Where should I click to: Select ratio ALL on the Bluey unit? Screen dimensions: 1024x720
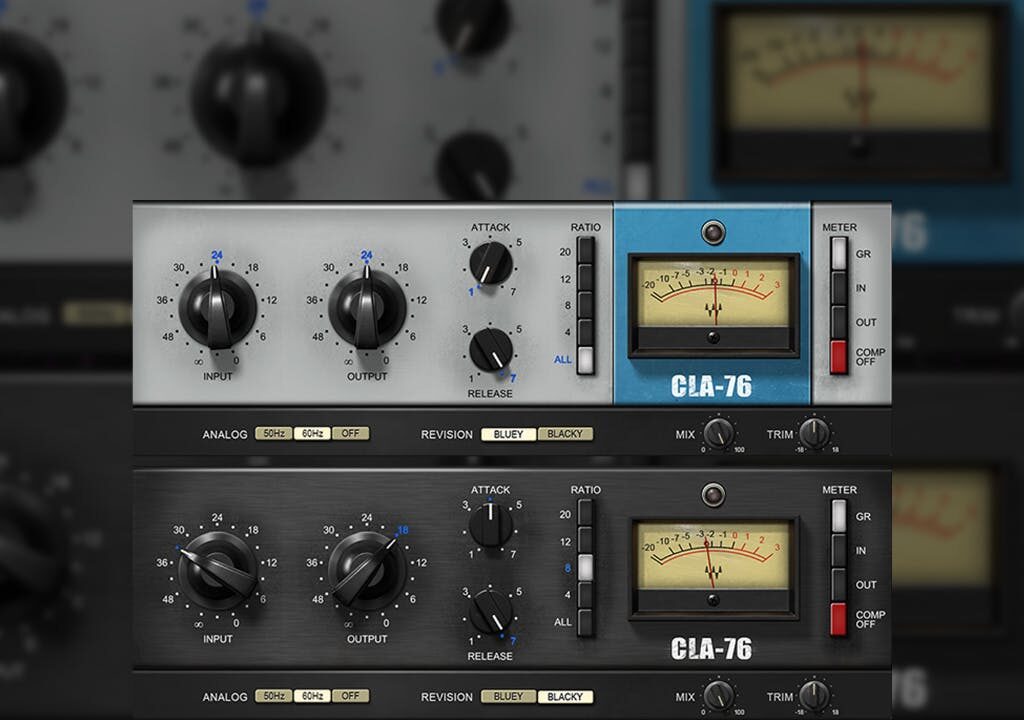coord(585,359)
